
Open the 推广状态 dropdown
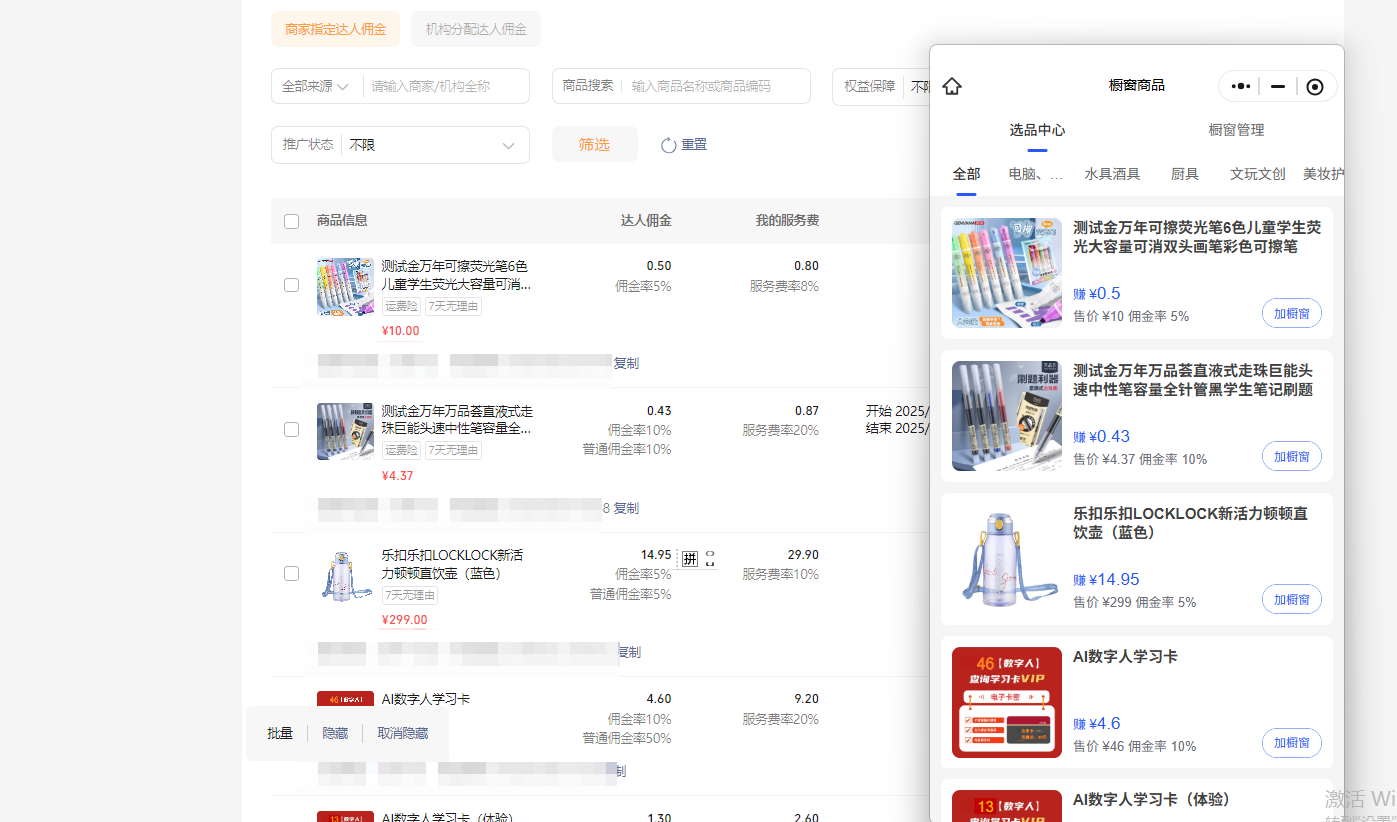pyautogui.click(x=432, y=145)
